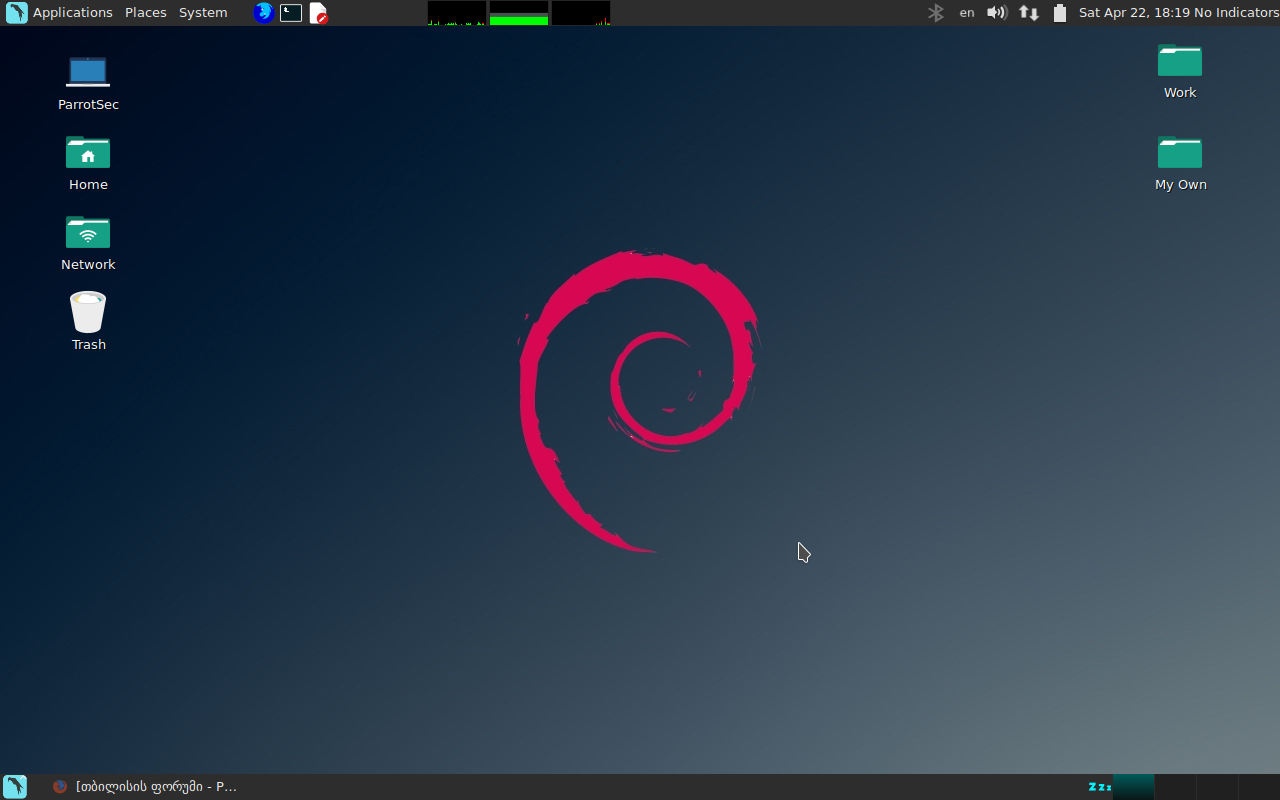Open the Places menu
Screen dimensions: 1280x800
(145, 13)
